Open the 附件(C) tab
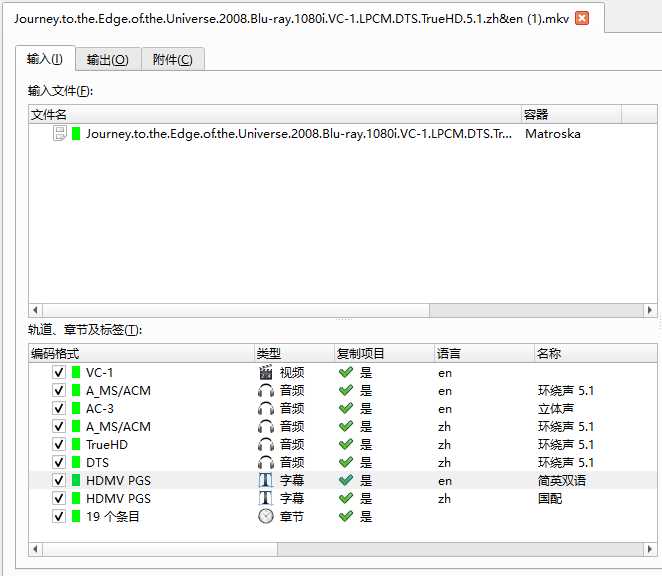This screenshot has width=662, height=576. (173, 60)
